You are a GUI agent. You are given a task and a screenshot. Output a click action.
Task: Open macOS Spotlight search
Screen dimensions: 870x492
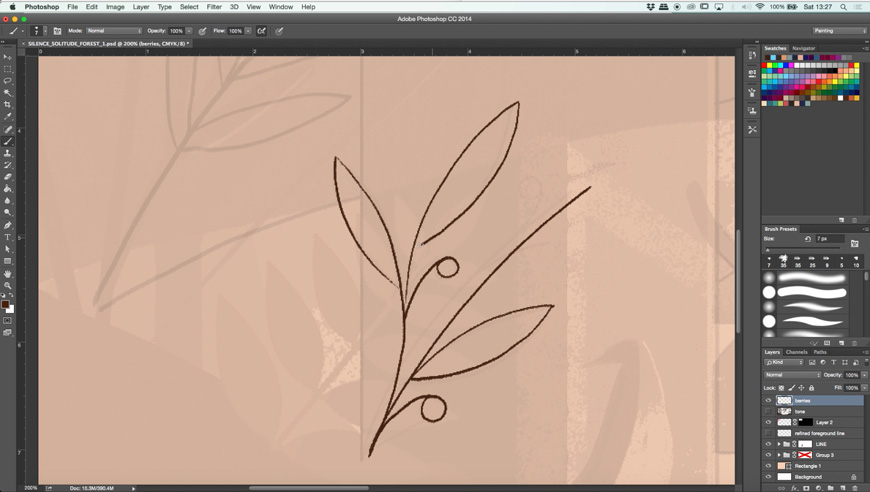coord(843,7)
